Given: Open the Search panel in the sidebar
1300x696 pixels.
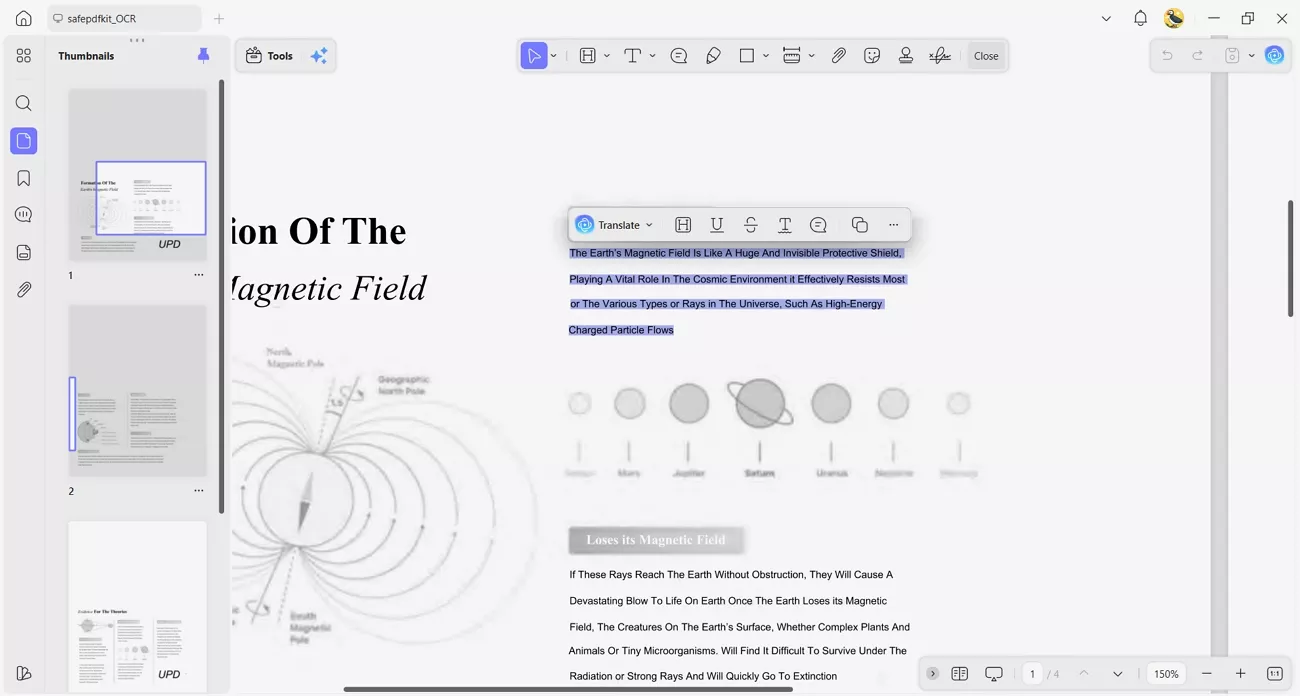Looking at the screenshot, I should coord(23,103).
